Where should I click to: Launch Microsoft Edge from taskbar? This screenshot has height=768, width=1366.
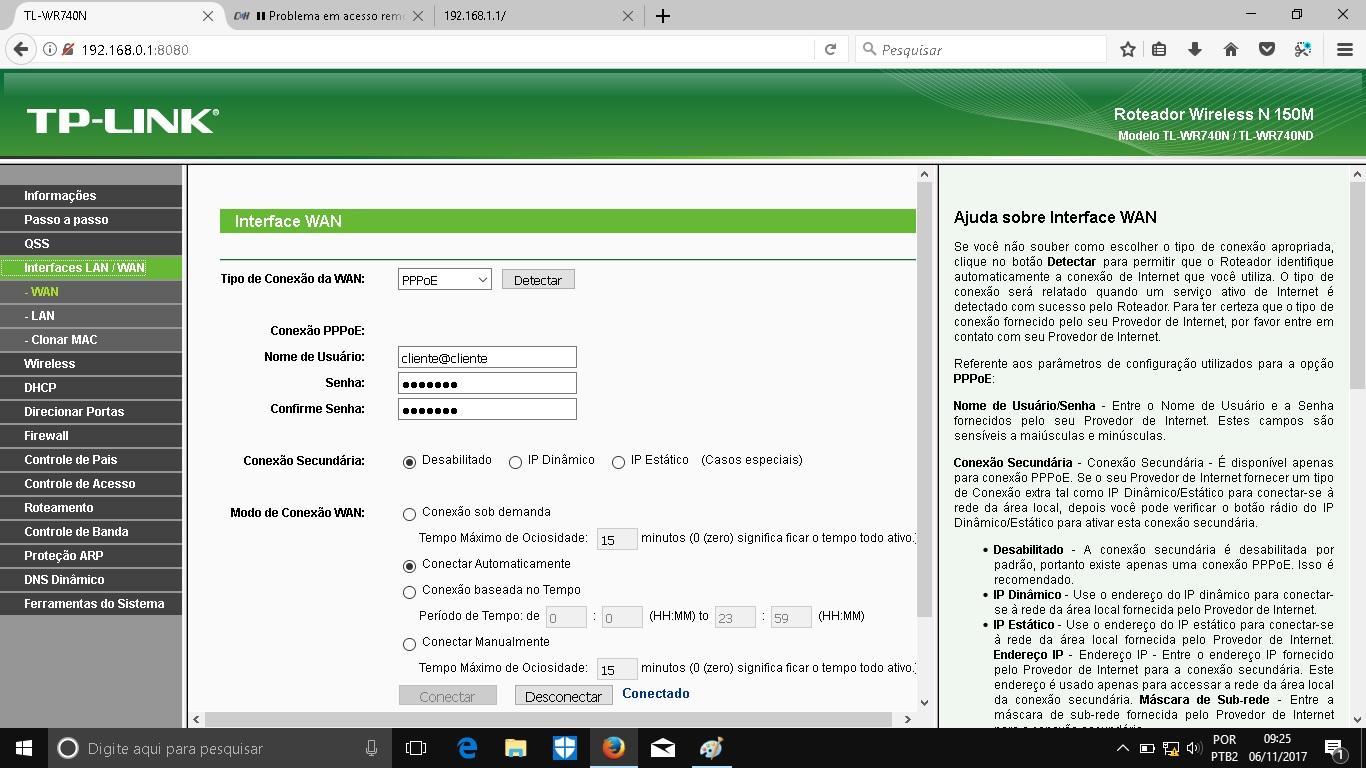(467, 748)
